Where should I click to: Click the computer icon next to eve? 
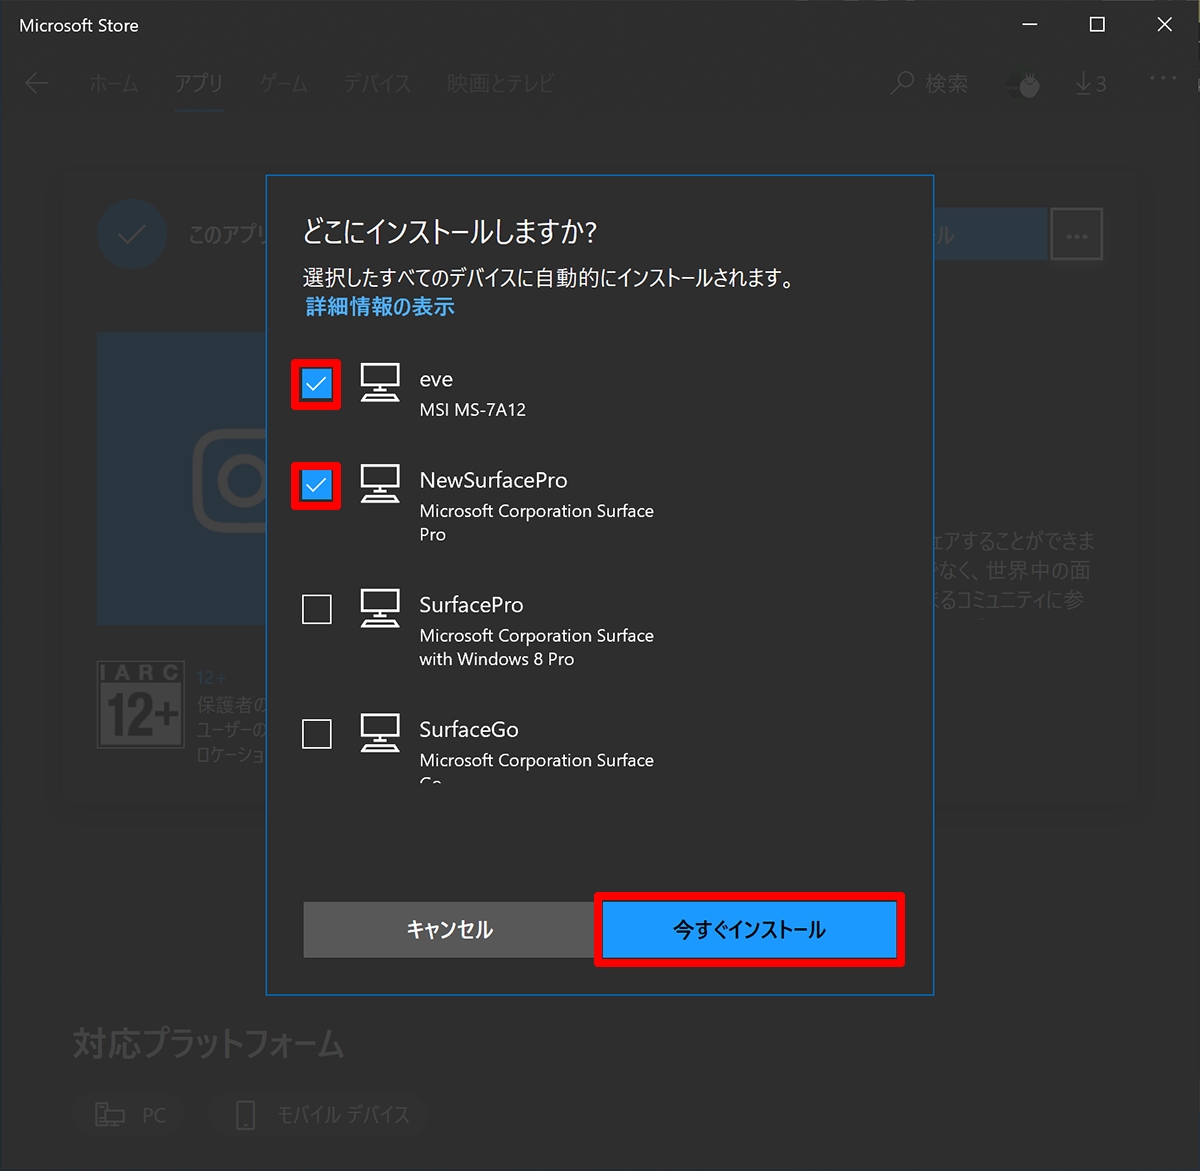(x=380, y=382)
